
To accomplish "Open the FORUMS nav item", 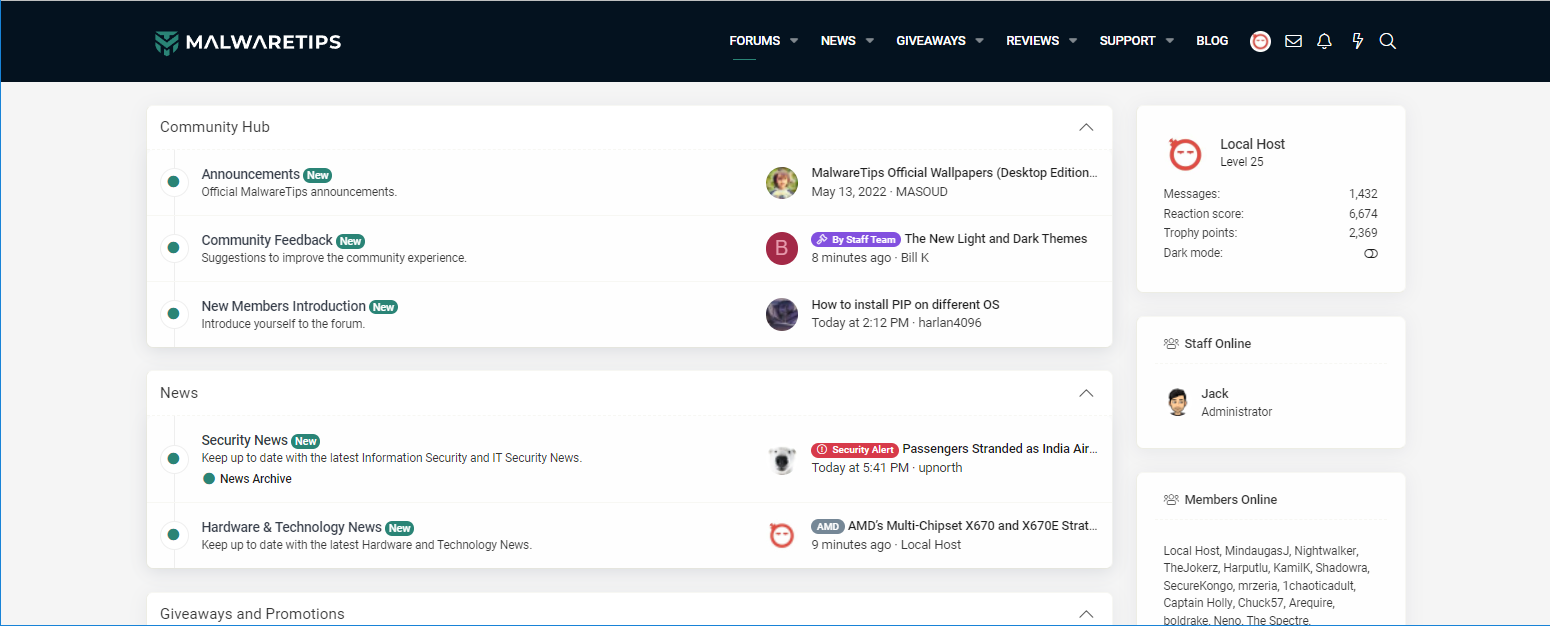I will pos(755,41).
